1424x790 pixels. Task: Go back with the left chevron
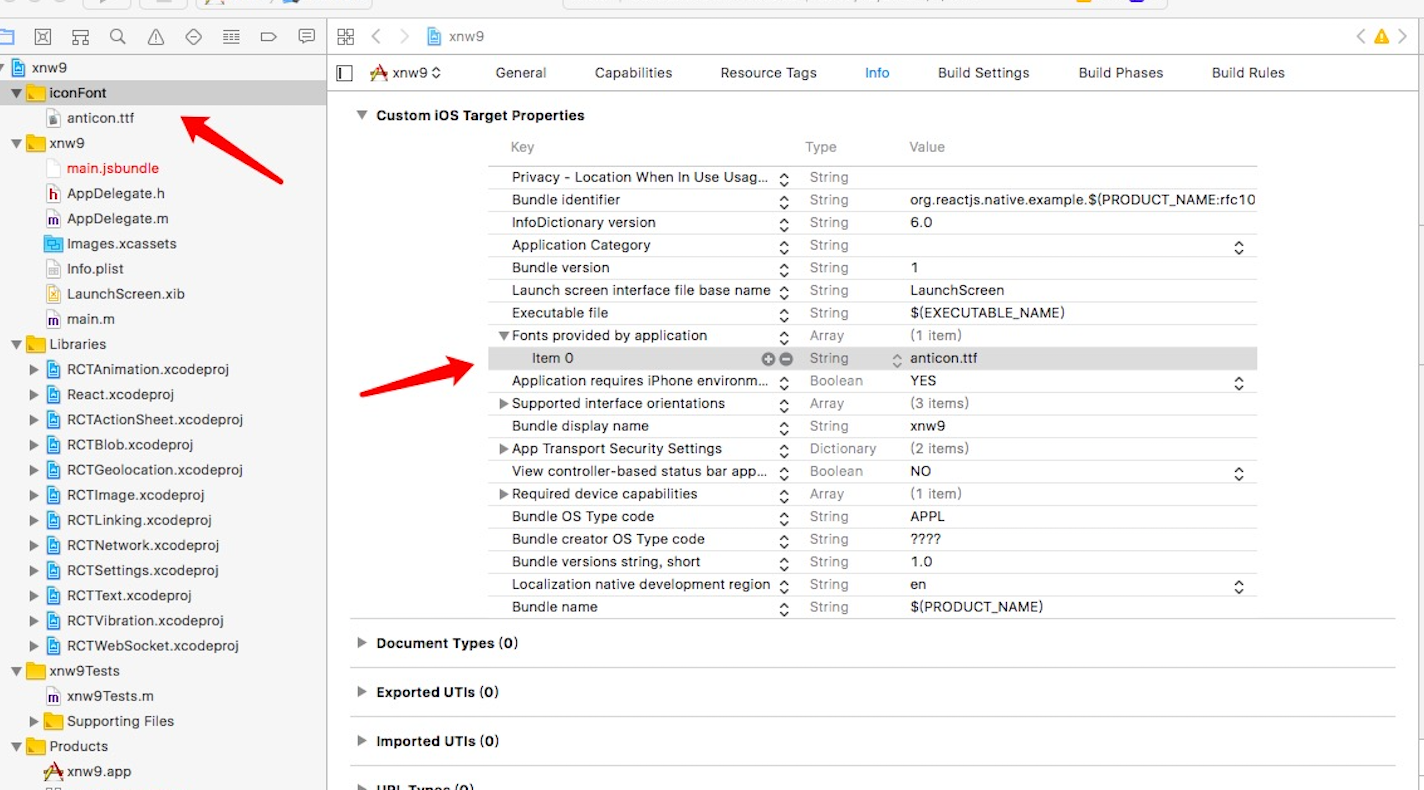point(376,37)
